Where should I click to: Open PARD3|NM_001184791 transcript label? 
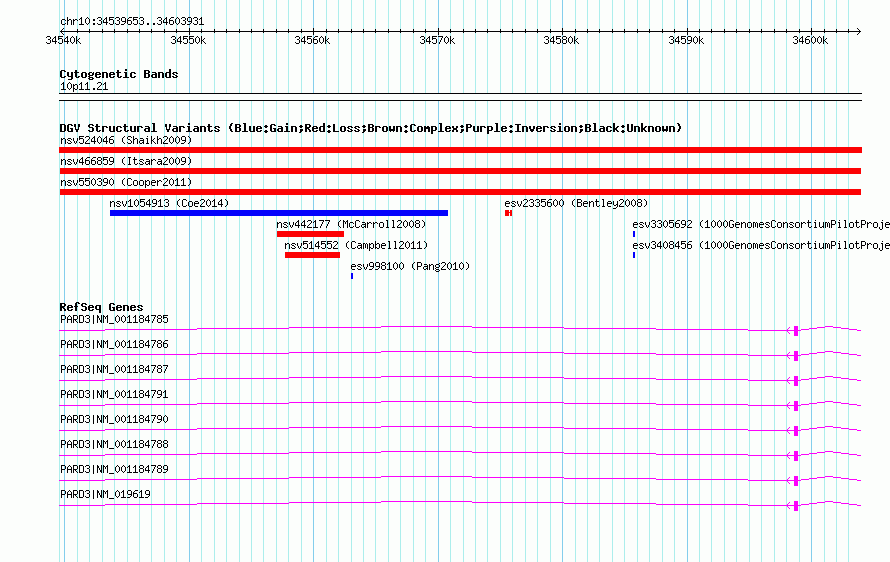click(114, 395)
